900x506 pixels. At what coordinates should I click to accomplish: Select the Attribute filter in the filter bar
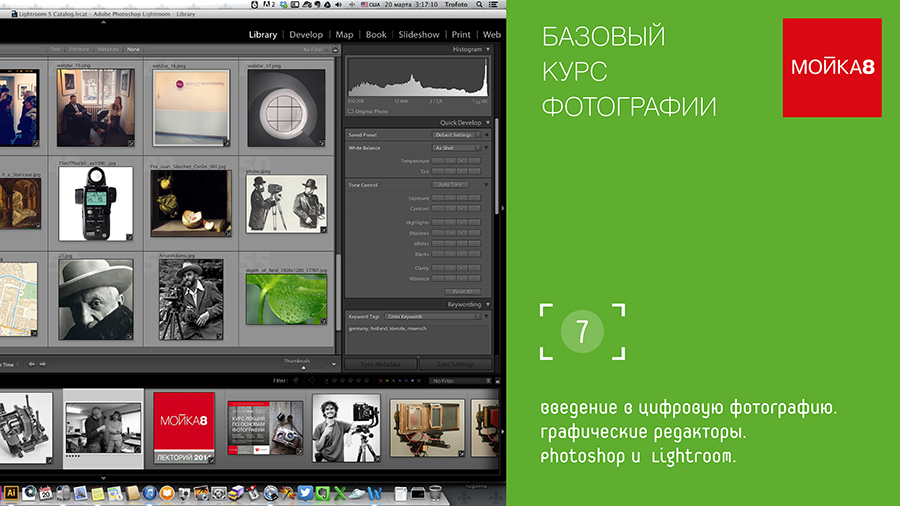coord(79,49)
